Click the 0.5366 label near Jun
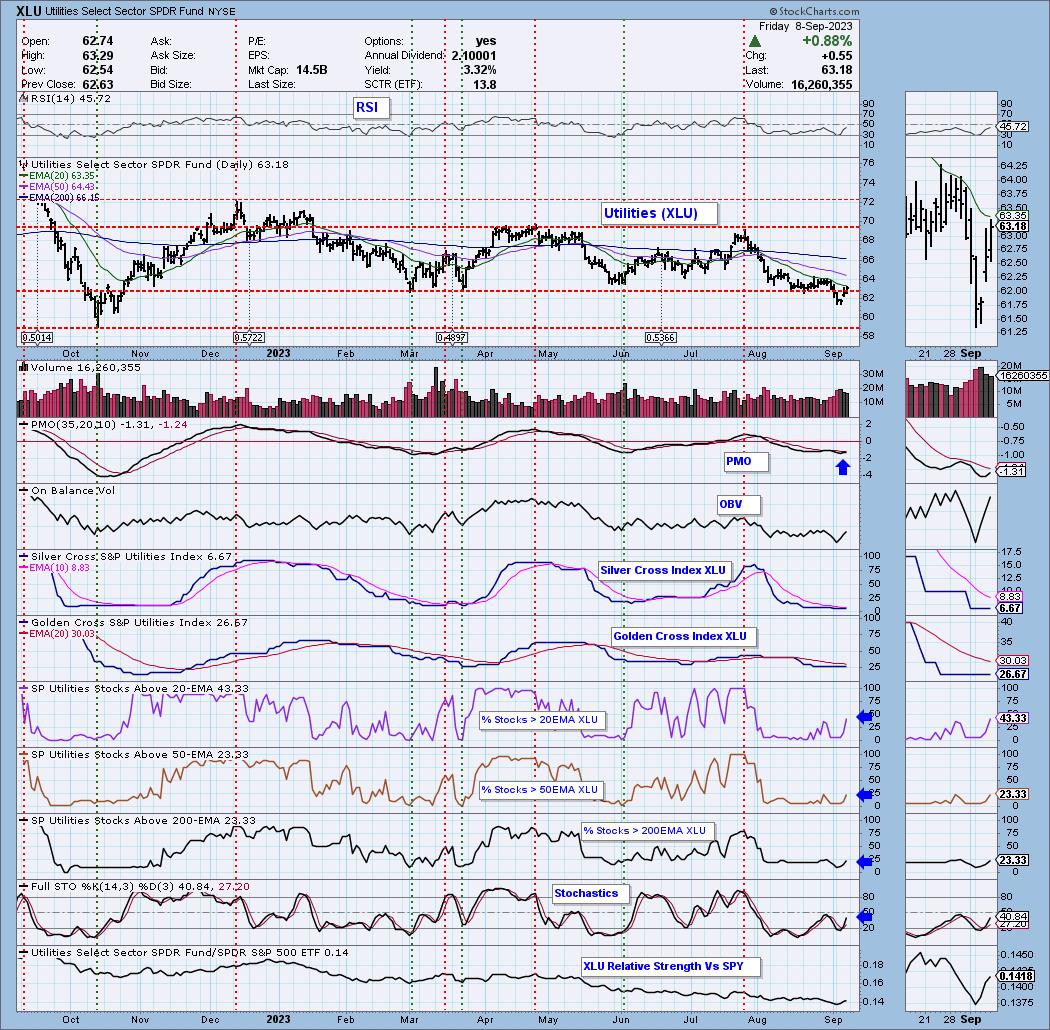Viewport: 1050px width, 1030px height. 660,338
